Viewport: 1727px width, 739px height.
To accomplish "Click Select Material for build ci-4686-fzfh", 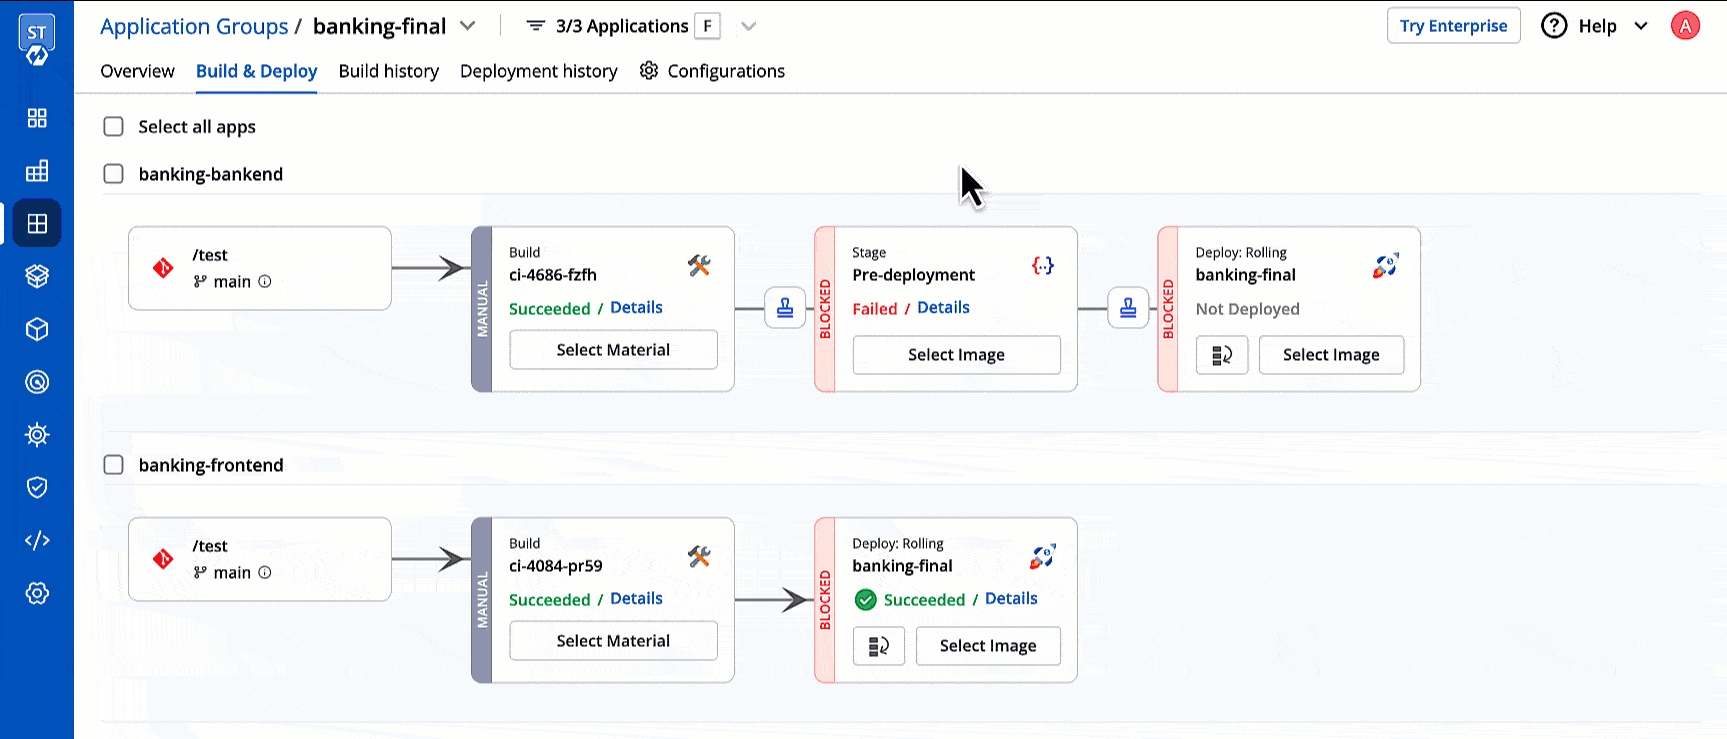I will pos(613,350).
